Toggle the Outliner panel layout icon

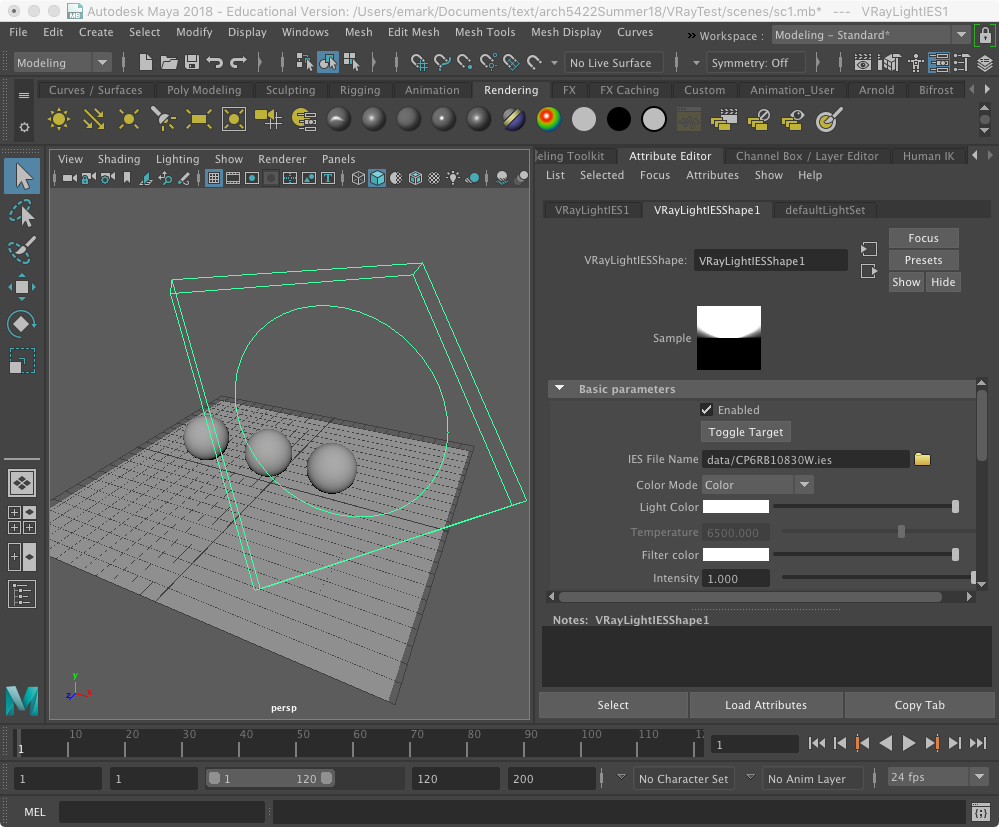(22, 594)
